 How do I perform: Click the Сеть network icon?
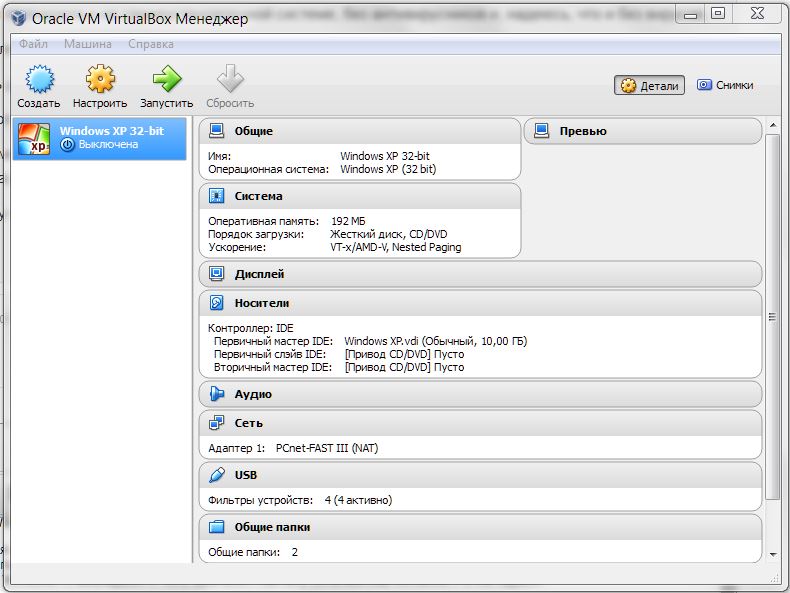(217, 423)
